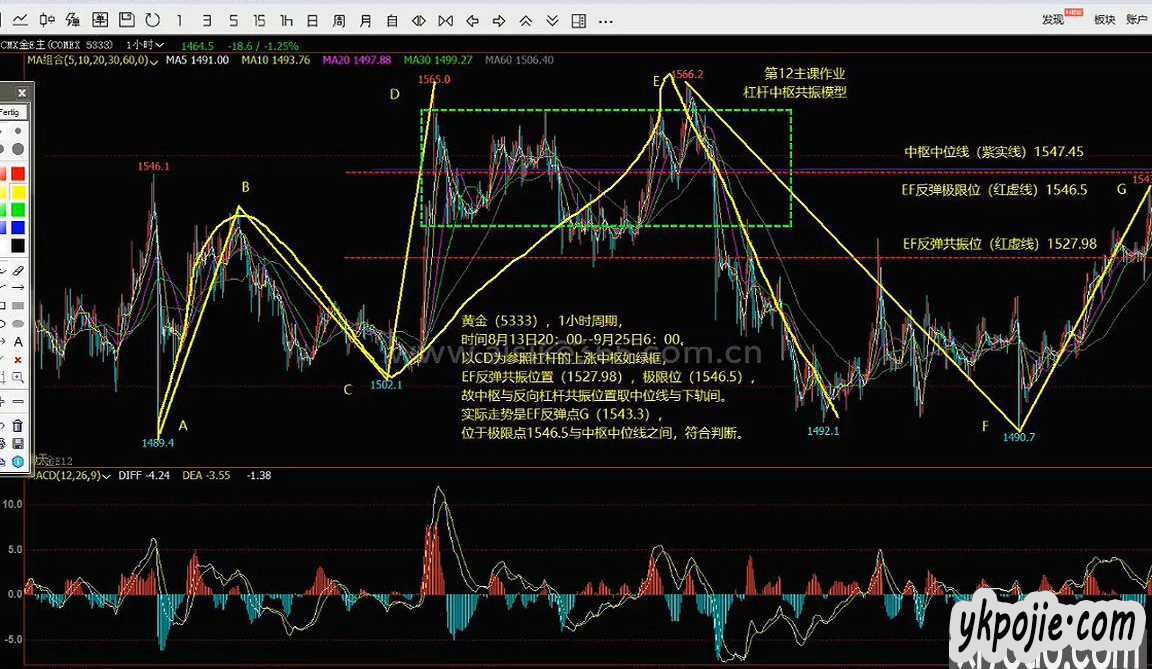1152x669 pixels.
Task: Pick the yellow color swatch
Action: [18, 192]
